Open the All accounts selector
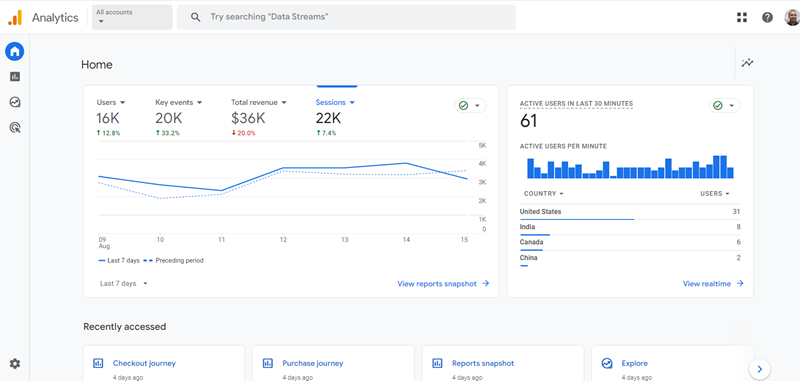Screen dimensions: 800x381 coord(132,17)
